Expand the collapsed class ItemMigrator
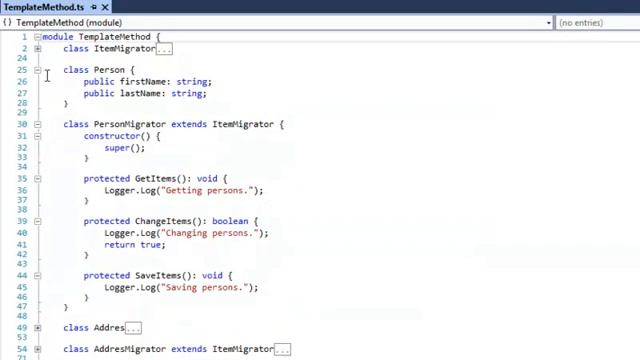Screen dimensions: 640x360 (38, 49)
